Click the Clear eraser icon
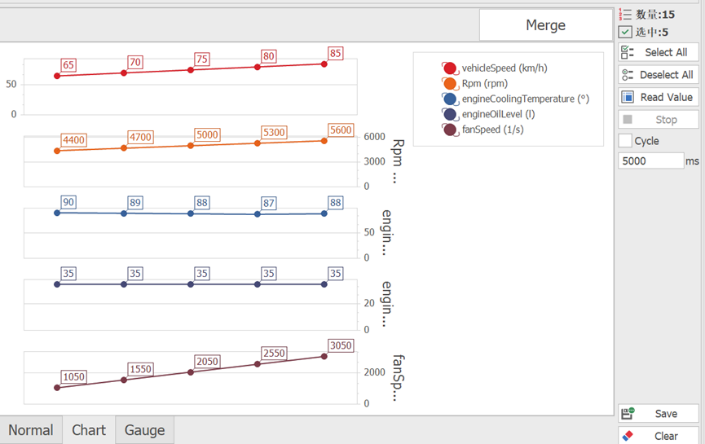This screenshot has height=444, width=705. pyautogui.click(x=628, y=436)
